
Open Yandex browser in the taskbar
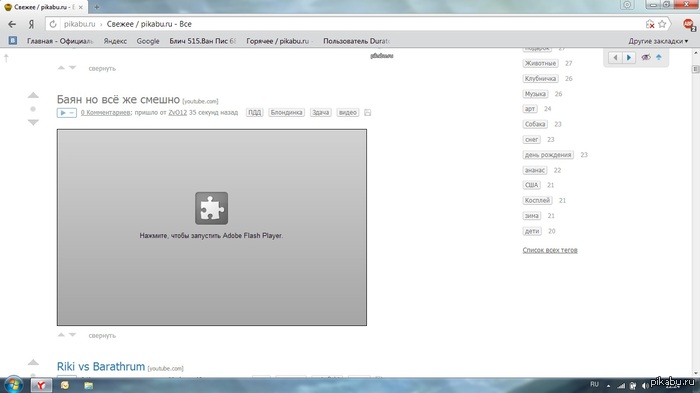[41, 385]
